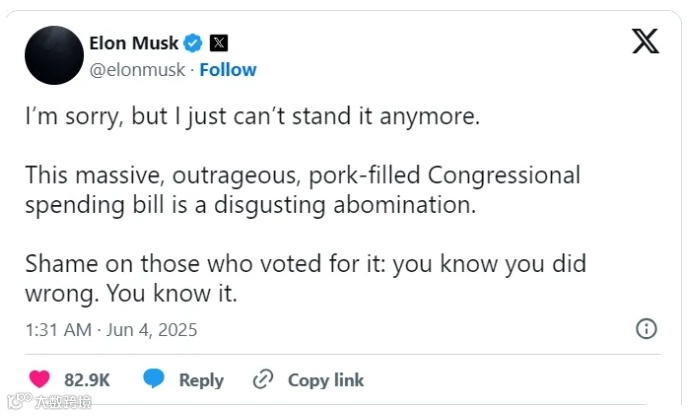Open the tweet info circle icon
689x416 pixels.
(x=647, y=328)
